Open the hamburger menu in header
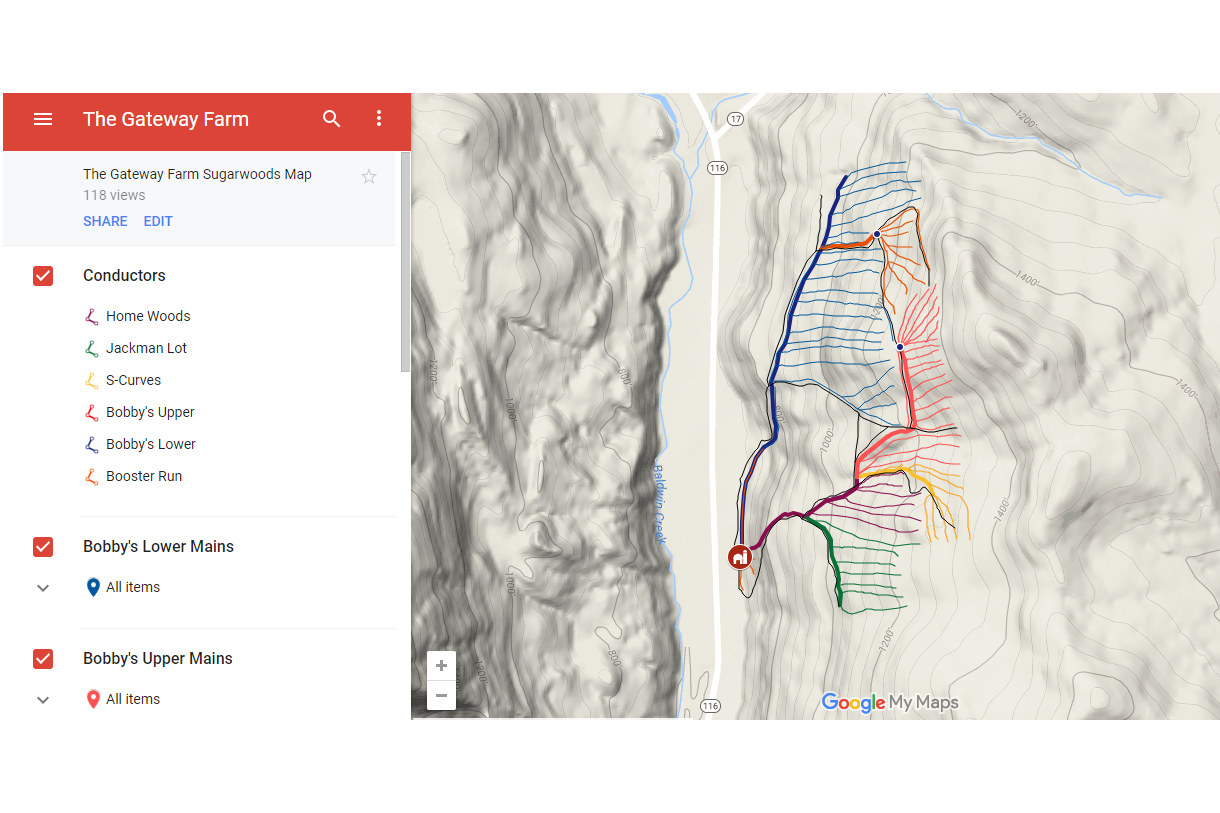The height and width of the screenshot is (813, 1220). (43, 119)
